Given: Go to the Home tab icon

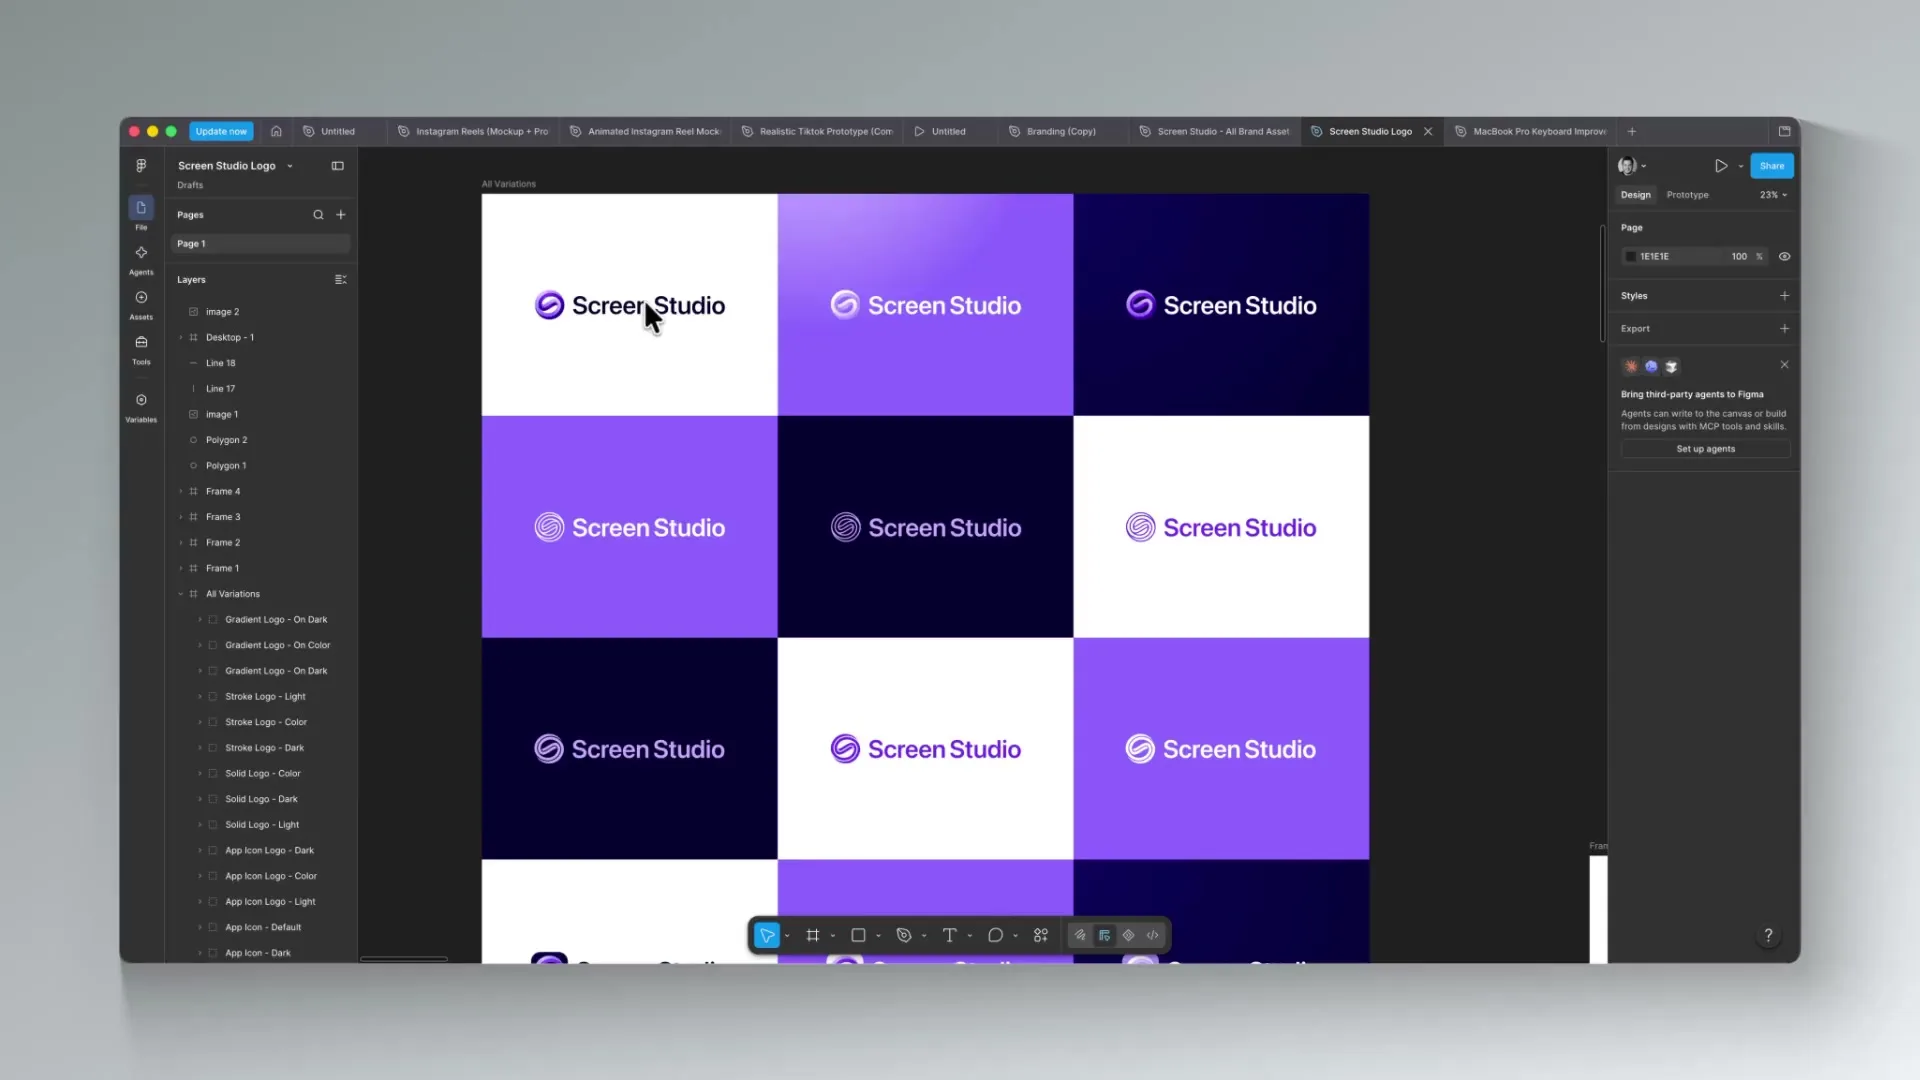Looking at the screenshot, I should (x=276, y=131).
